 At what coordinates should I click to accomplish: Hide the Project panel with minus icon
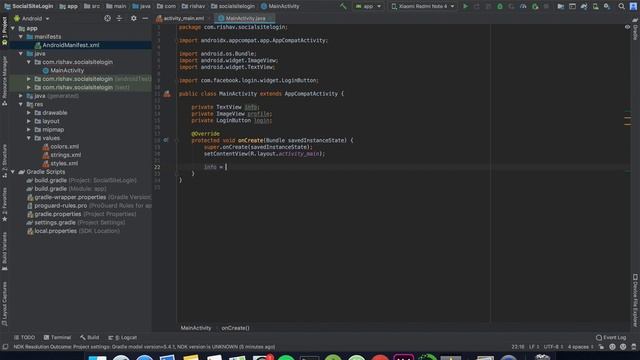pyautogui.click(x=145, y=18)
